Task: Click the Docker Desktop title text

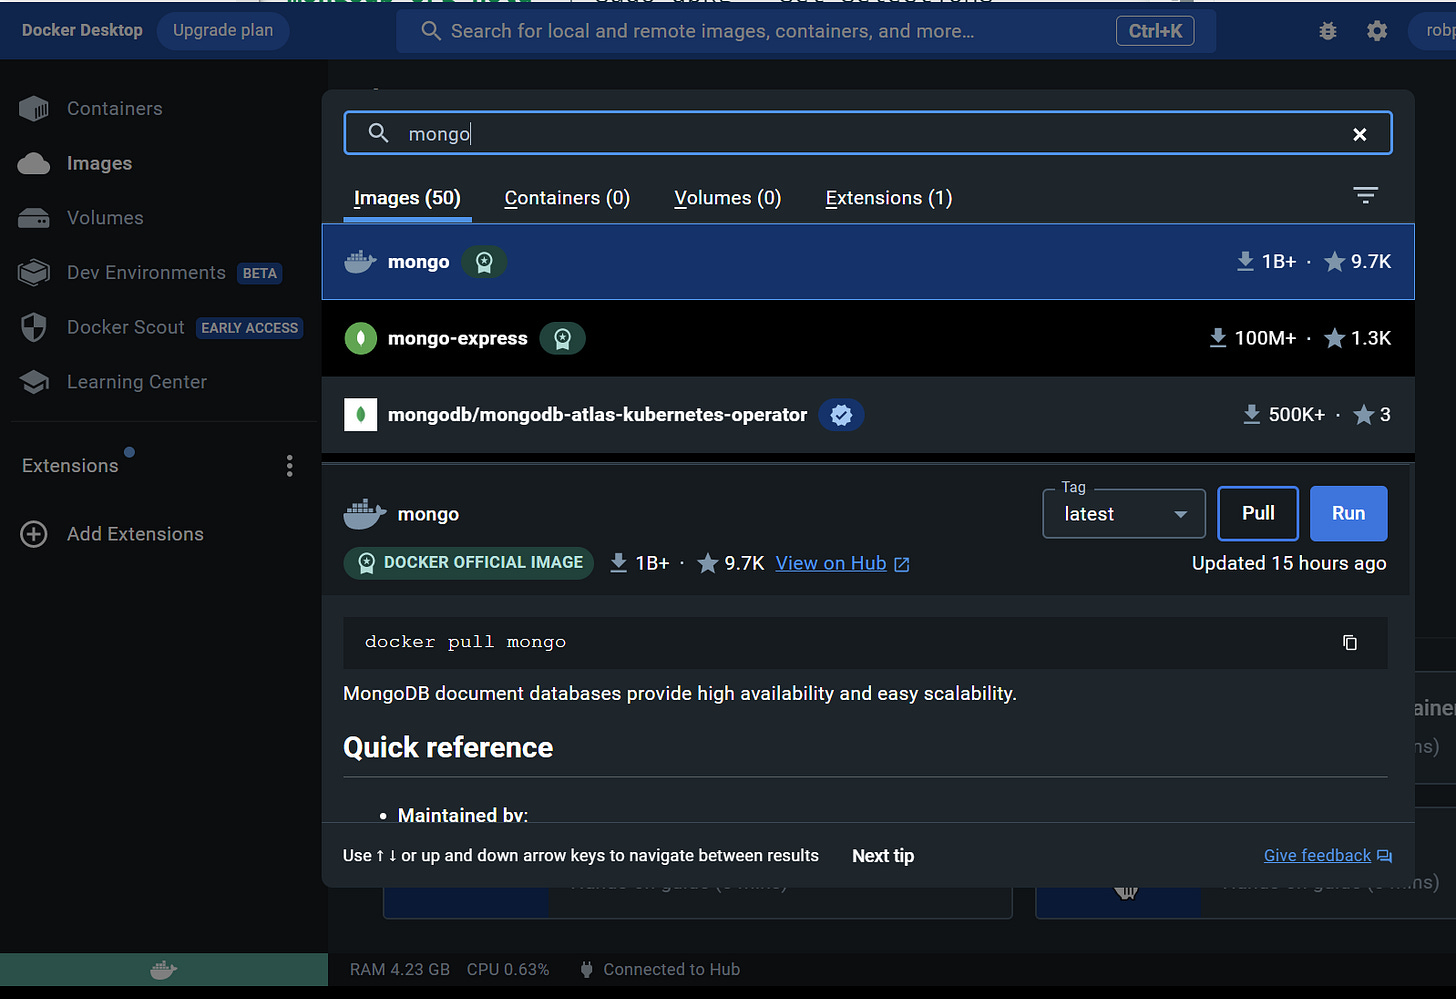Action: (x=82, y=30)
